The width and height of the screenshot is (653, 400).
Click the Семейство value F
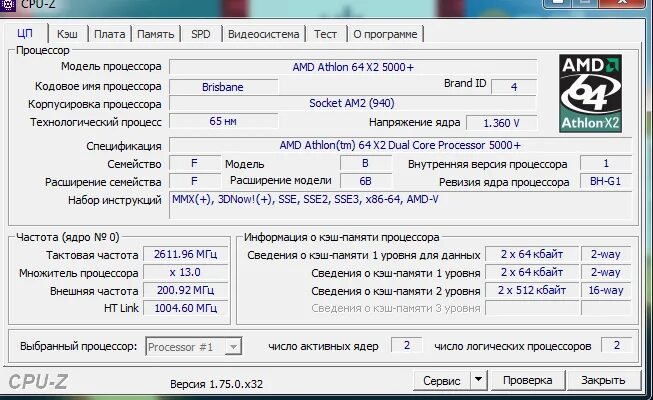tap(194, 163)
